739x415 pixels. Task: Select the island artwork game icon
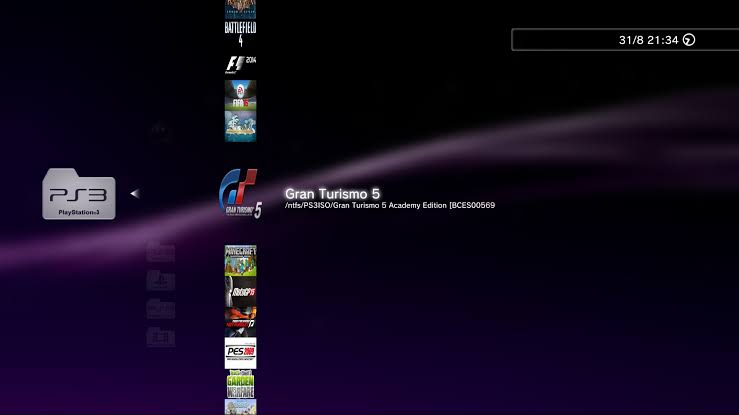240,126
